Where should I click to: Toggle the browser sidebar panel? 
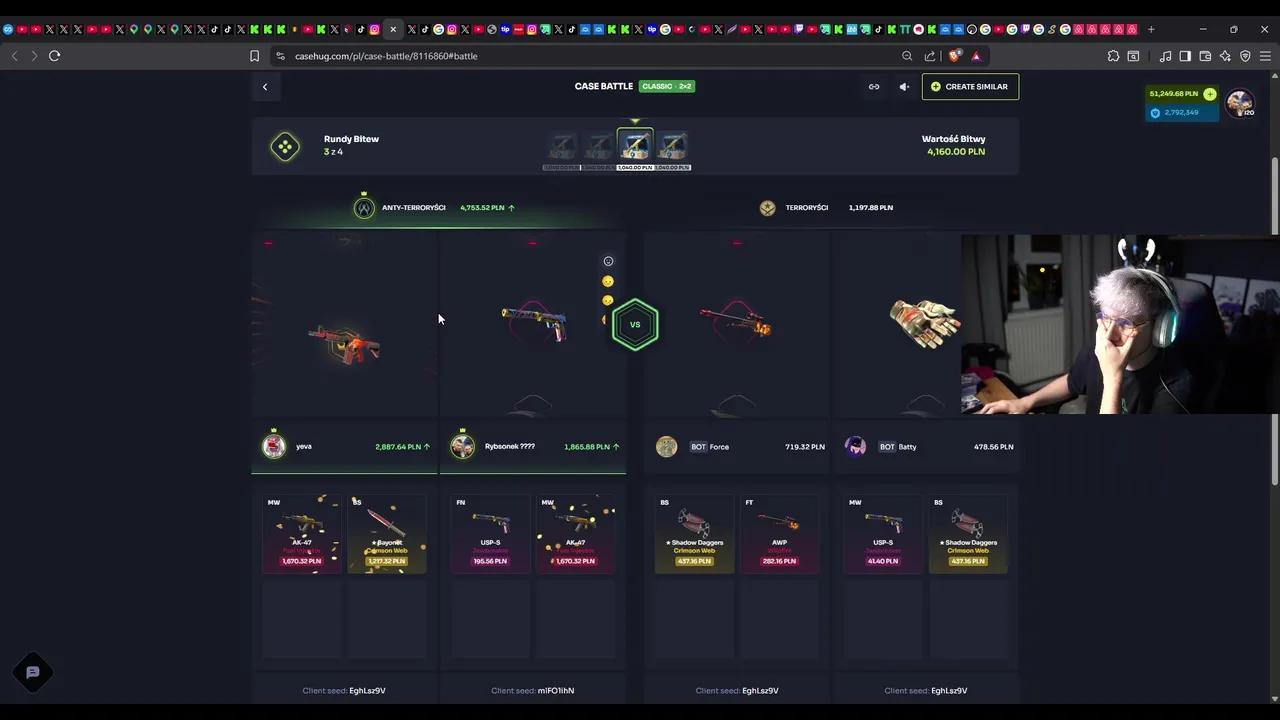(x=1185, y=56)
